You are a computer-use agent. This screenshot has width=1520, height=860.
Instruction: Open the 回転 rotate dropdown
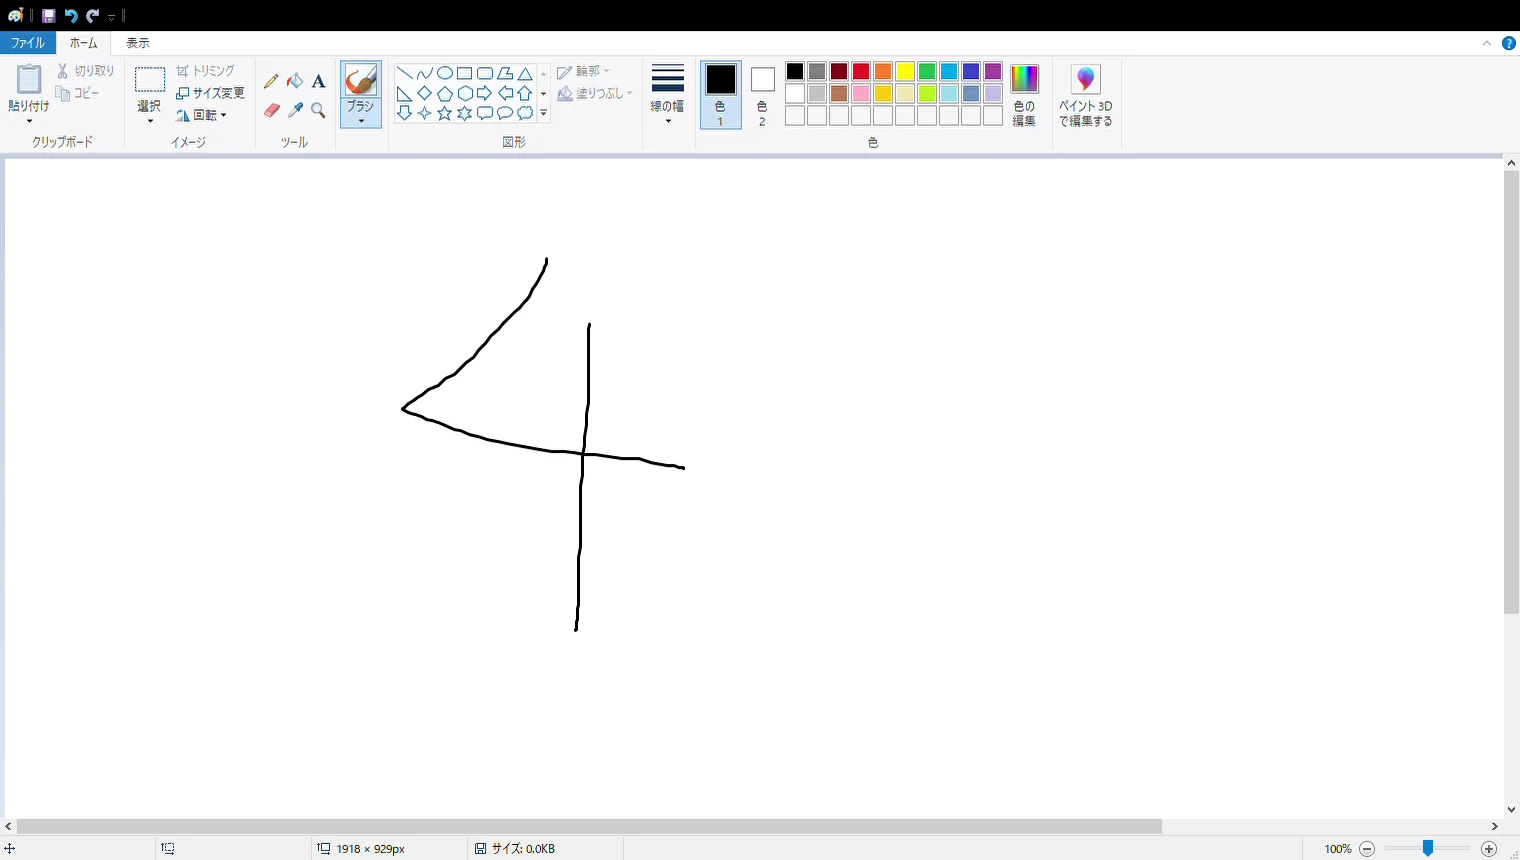[x=202, y=115]
